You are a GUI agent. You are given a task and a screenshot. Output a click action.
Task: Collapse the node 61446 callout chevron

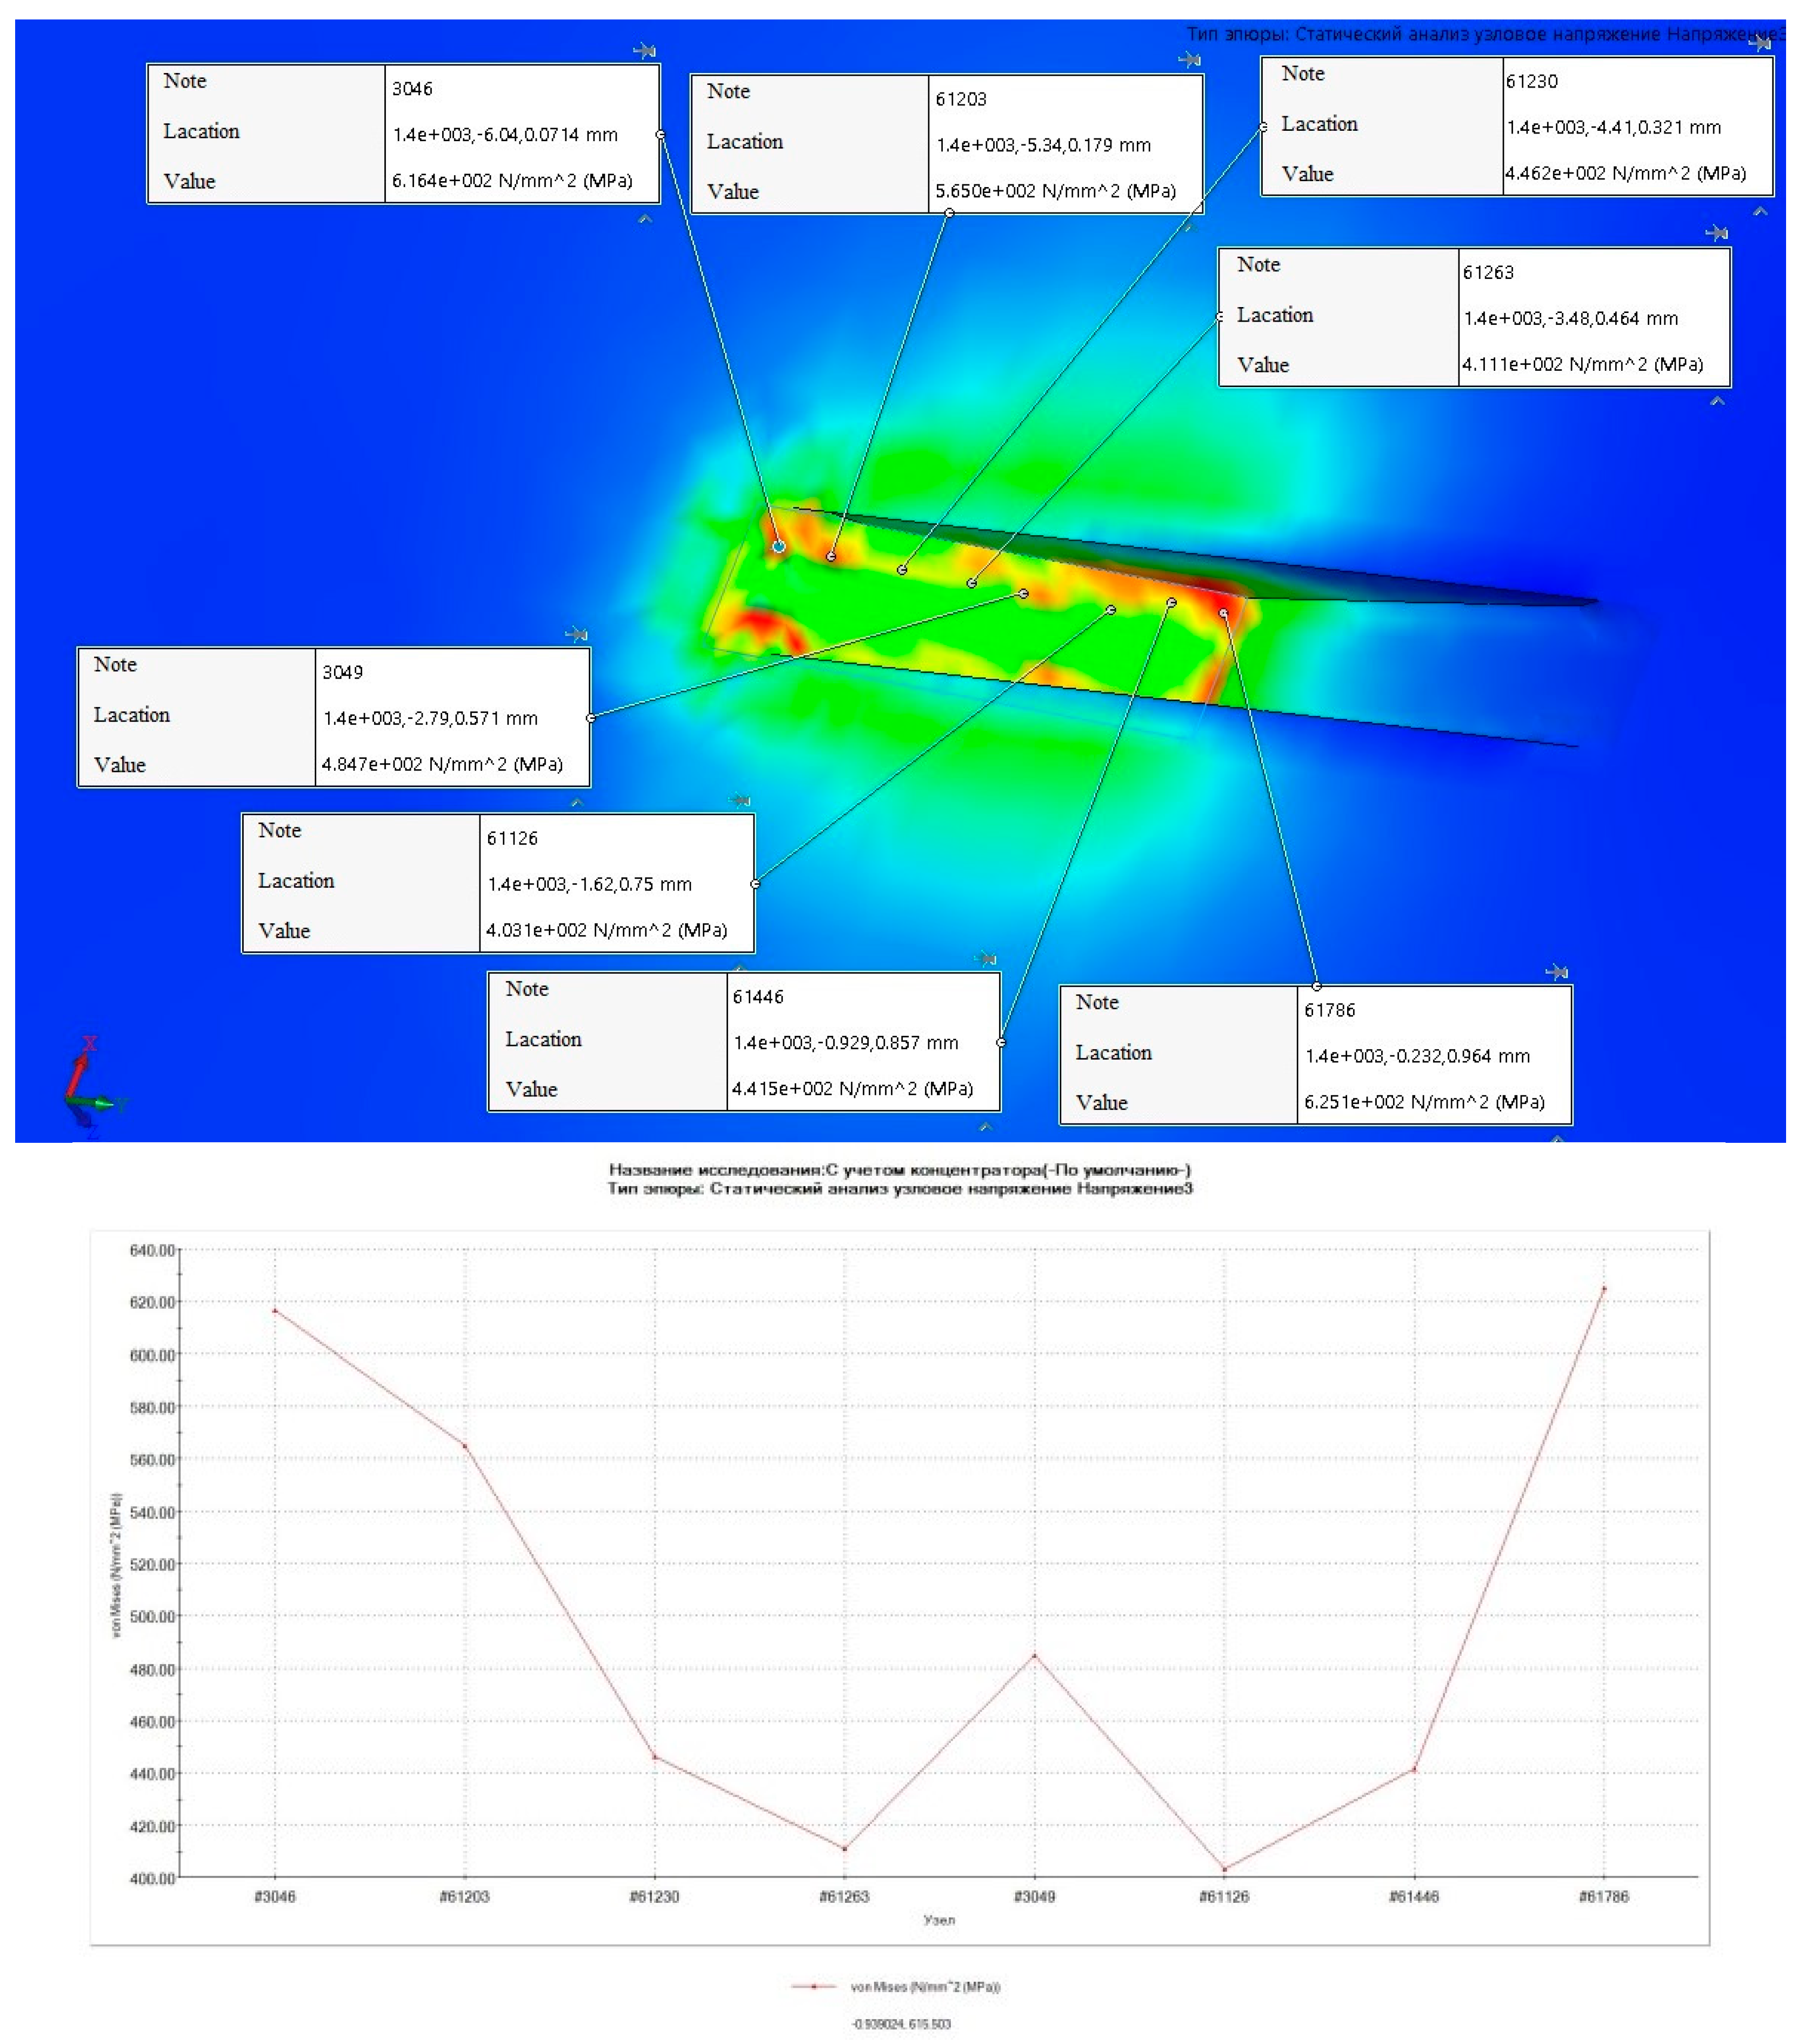point(986,1127)
